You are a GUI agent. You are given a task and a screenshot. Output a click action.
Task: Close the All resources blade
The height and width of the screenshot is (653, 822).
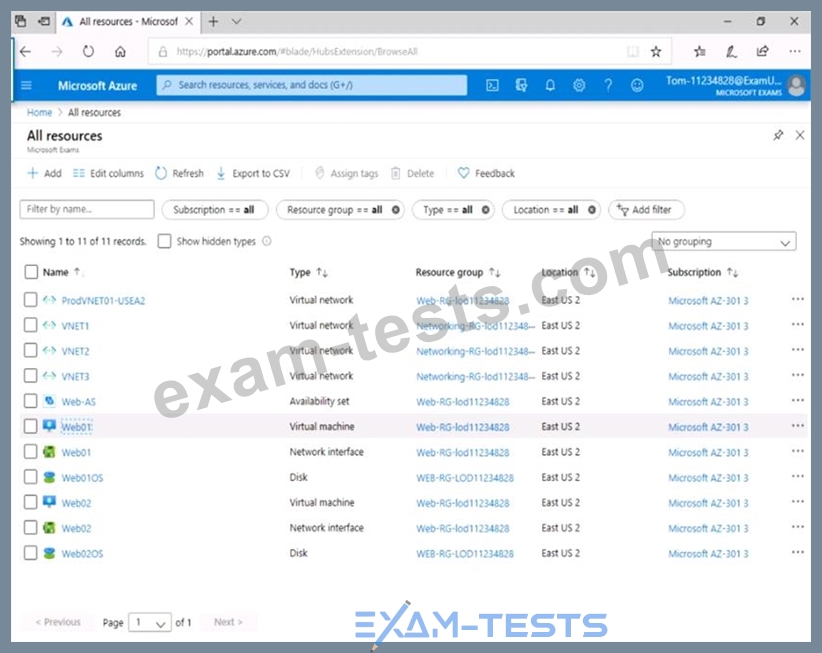coord(799,135)
